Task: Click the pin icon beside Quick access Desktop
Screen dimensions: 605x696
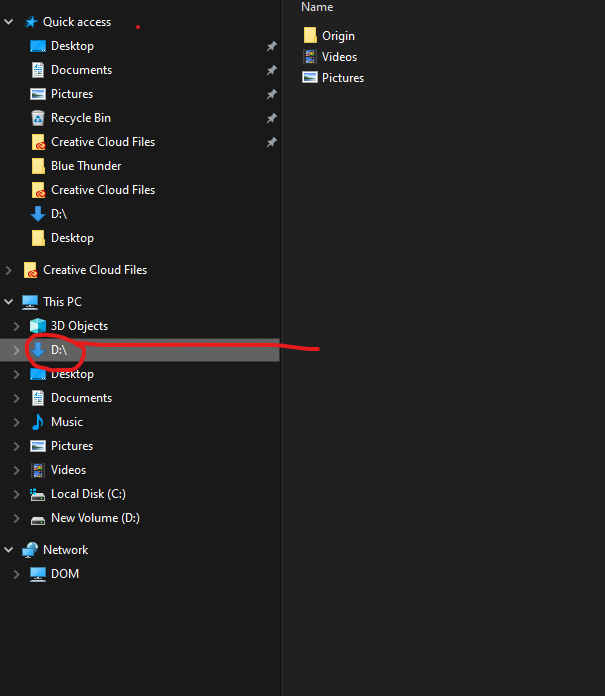Action: 272,46
